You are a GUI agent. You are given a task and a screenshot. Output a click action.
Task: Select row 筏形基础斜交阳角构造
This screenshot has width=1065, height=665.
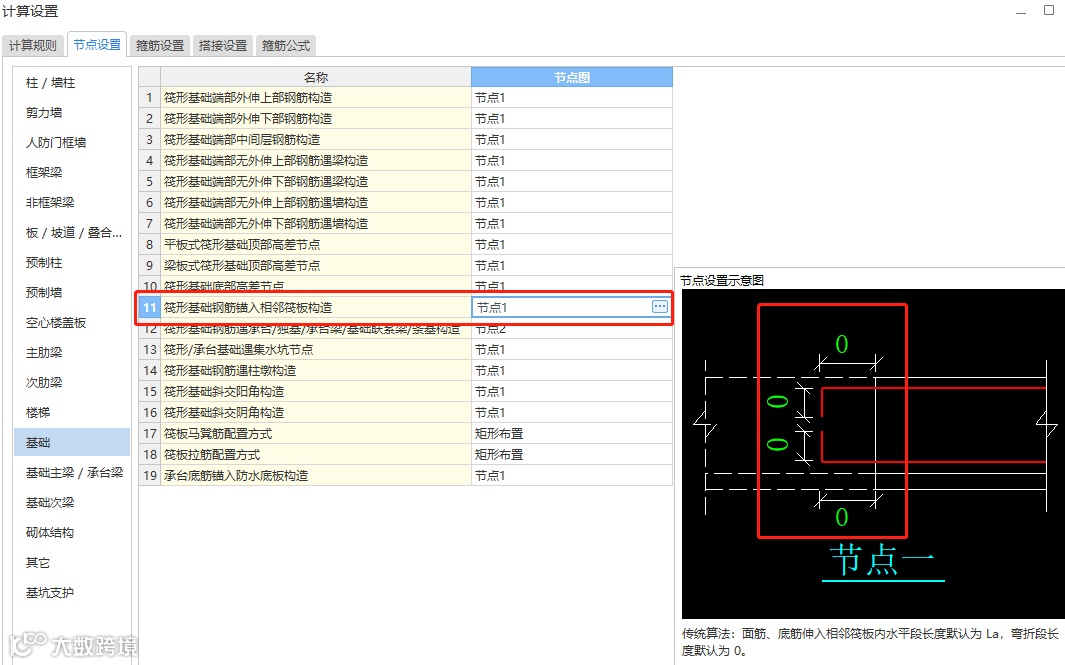pyautogui.click(x=315, y=392)
